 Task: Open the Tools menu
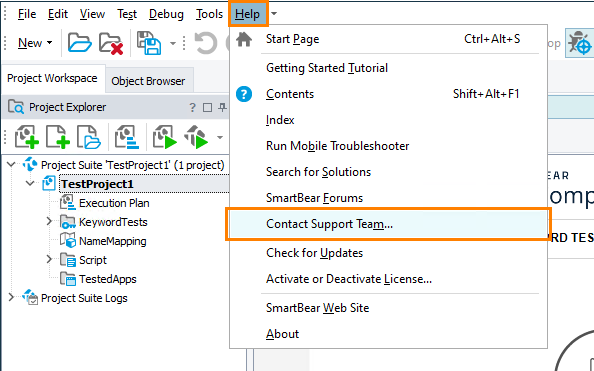[x=209, y=14]
